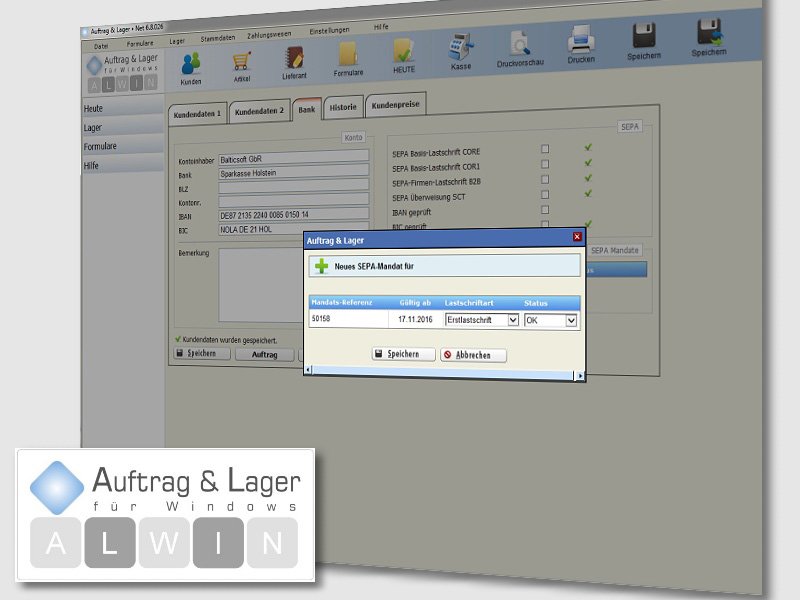Click the Mandats-Referenz column header

342,302
